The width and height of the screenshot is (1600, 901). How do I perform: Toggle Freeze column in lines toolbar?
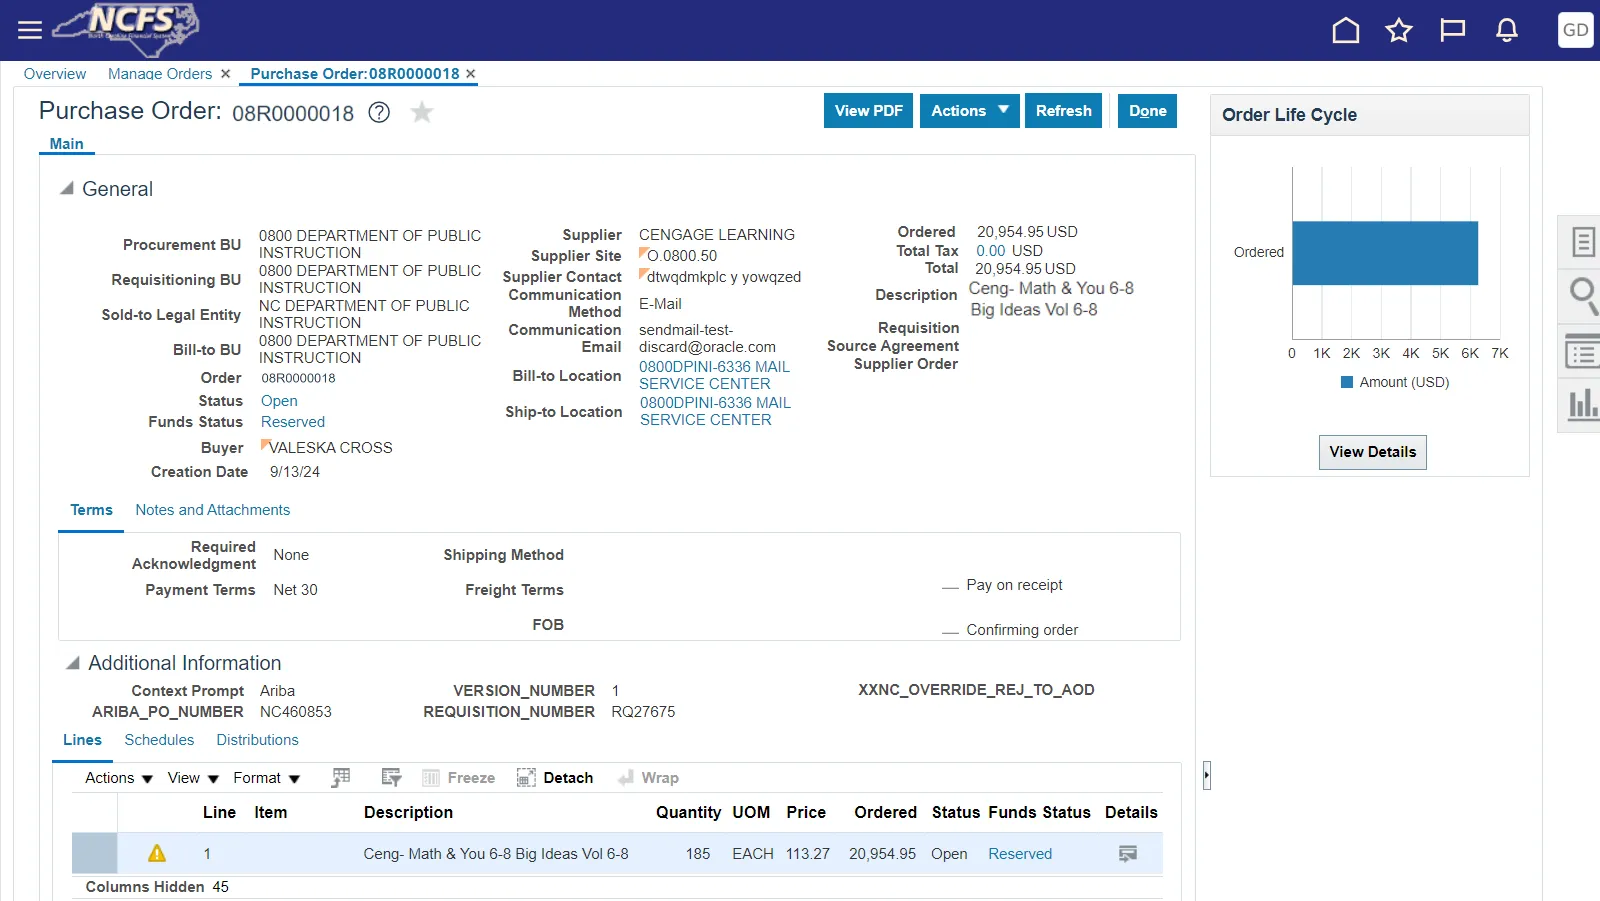click(459, 778)
